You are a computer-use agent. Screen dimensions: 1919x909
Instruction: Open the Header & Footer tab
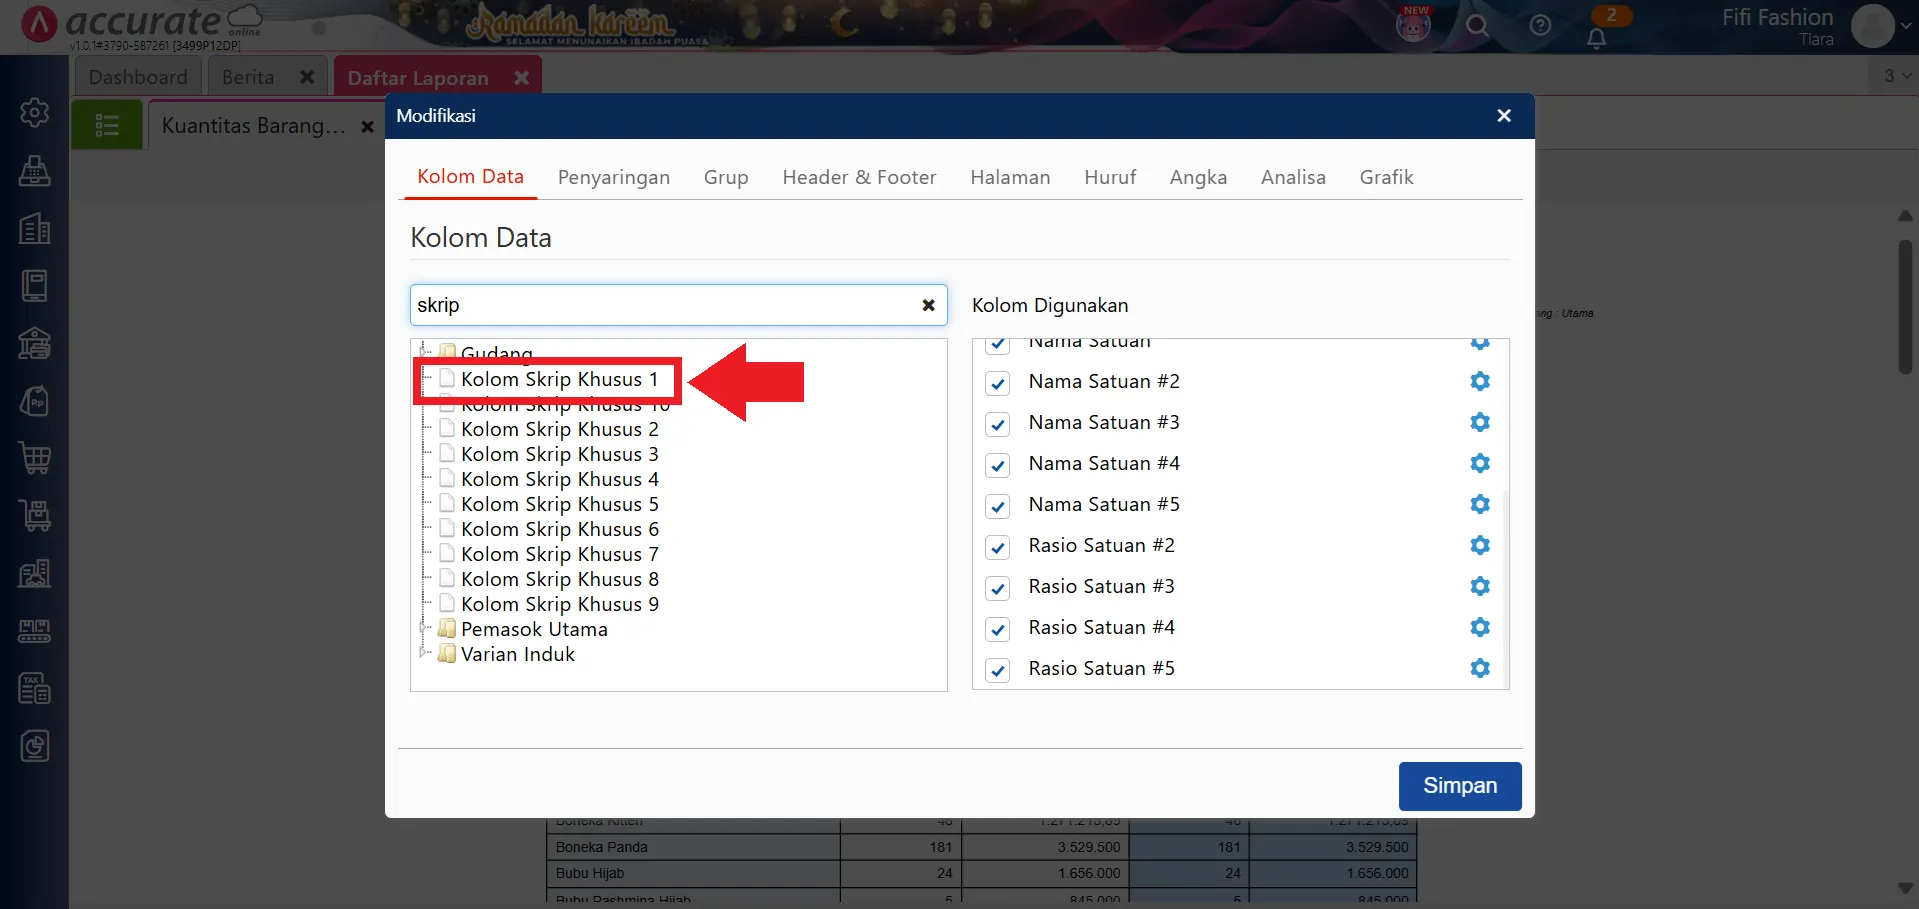tap(858, 177)
